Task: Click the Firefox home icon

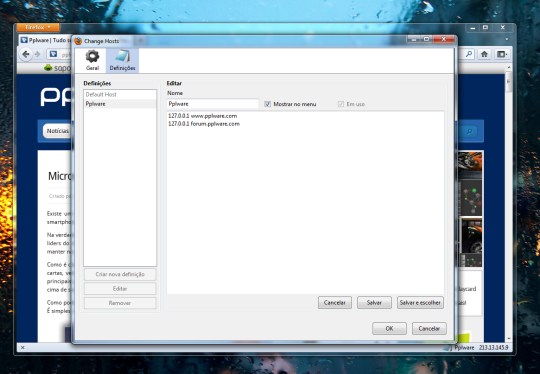Action: (x=485, y=54)
